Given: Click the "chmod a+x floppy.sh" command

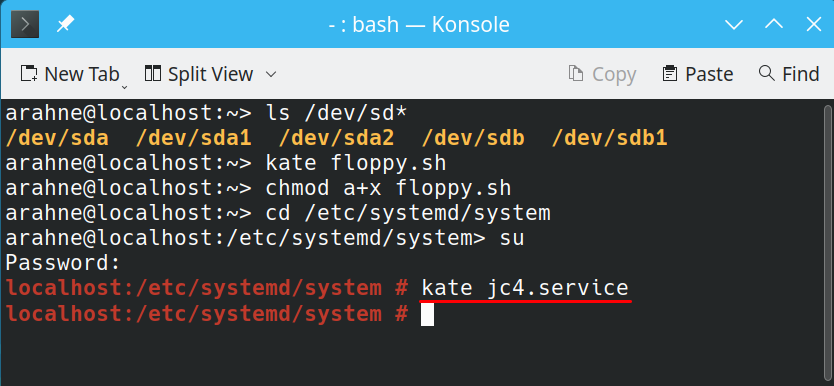Looking at the screenshot, I should 388,188.
